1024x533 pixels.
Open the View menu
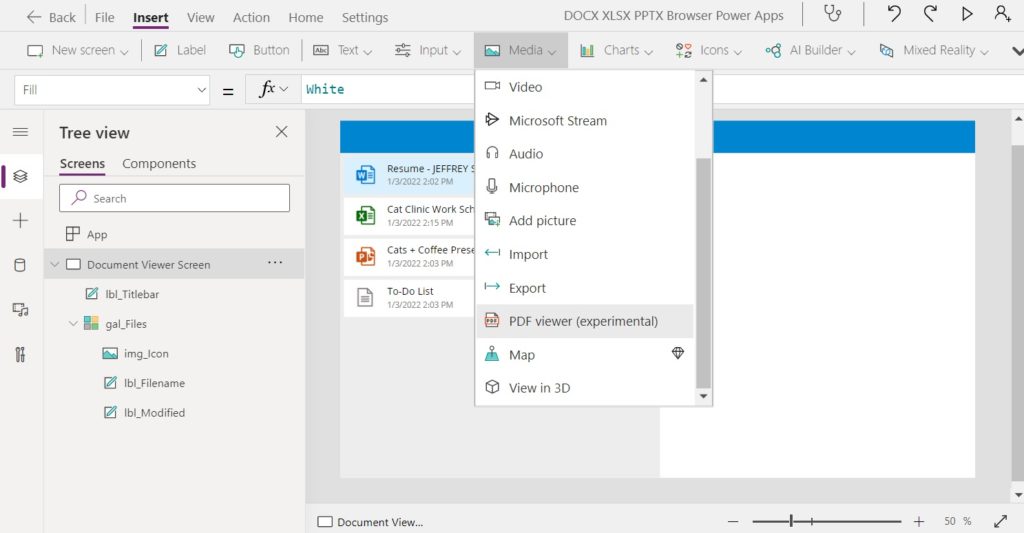point(200,18)
